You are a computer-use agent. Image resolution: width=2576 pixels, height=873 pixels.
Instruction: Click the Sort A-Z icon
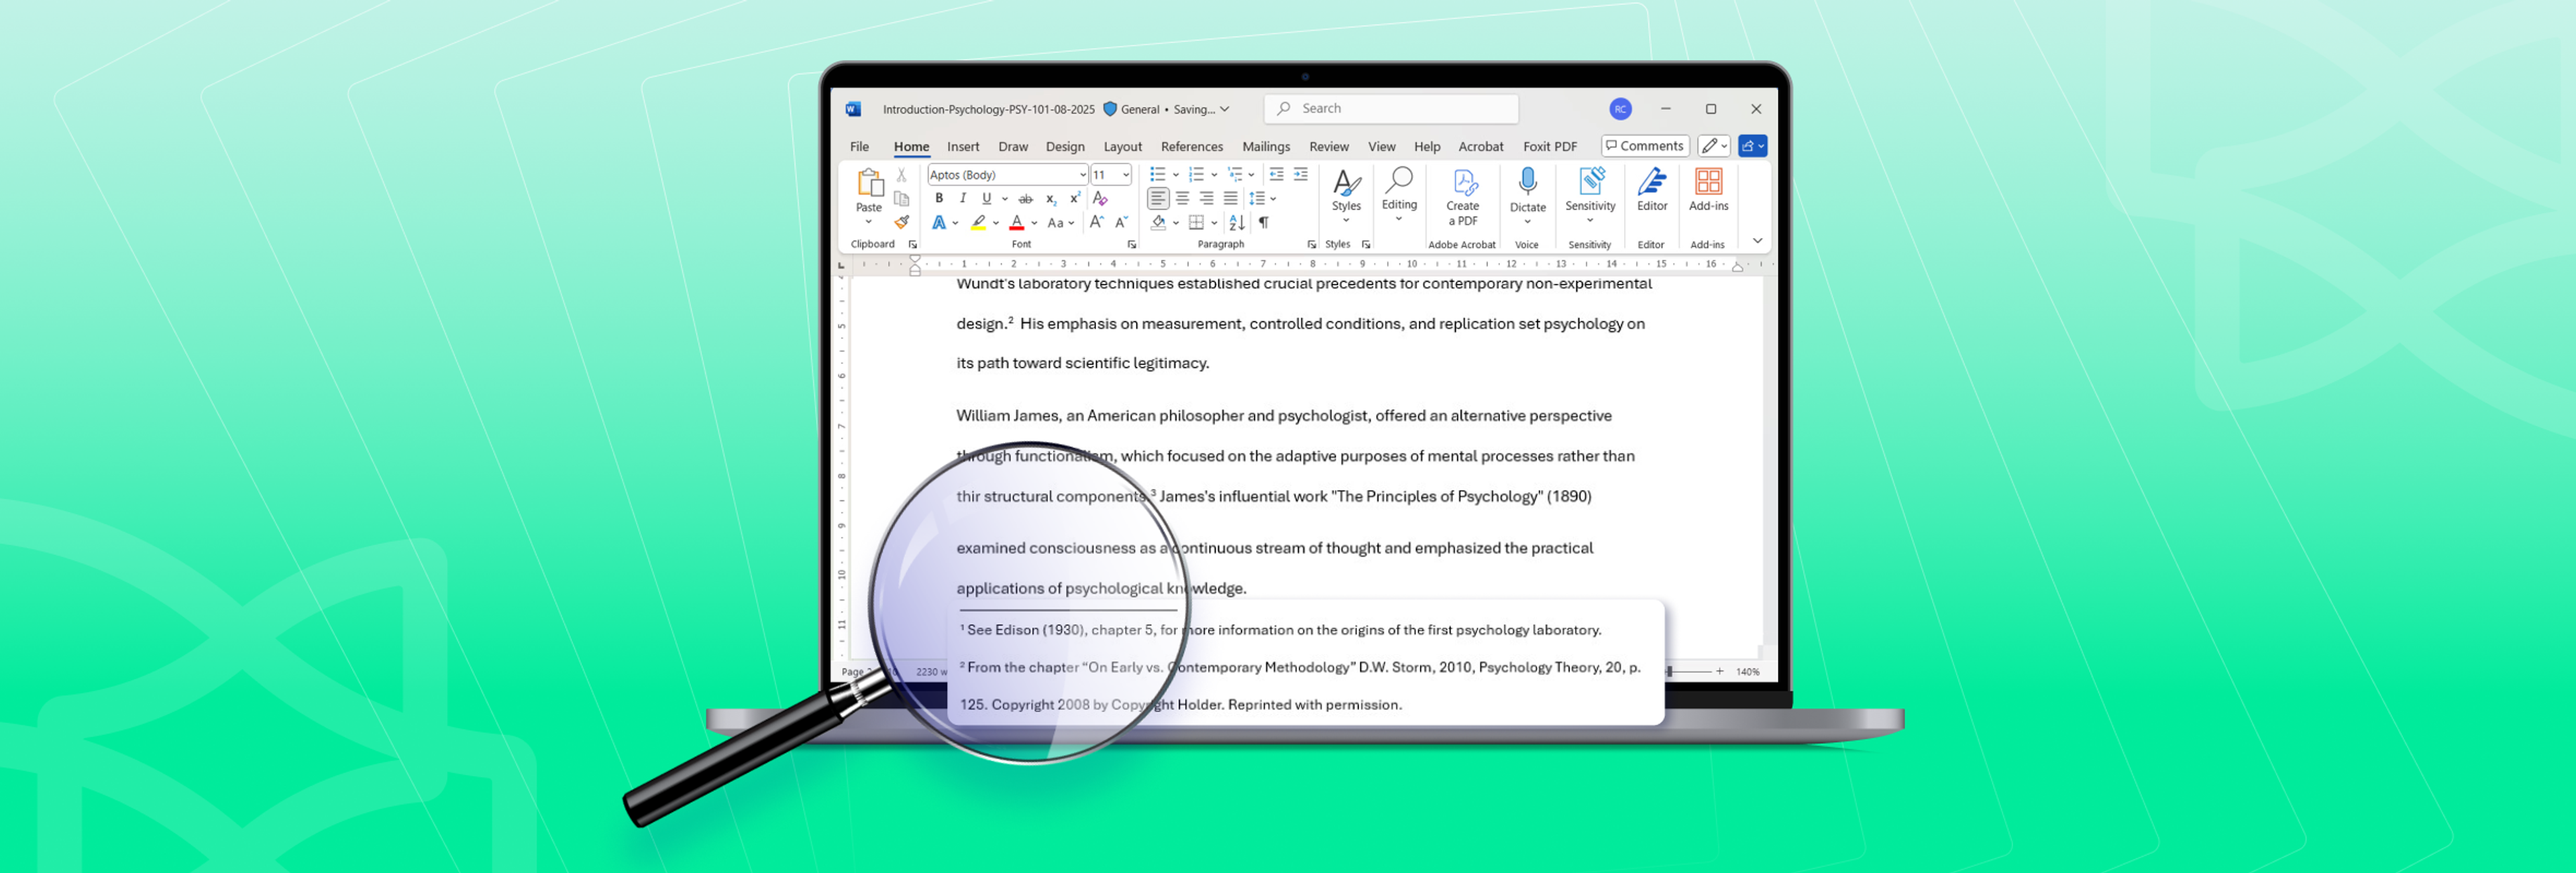[x=1236, y=222]
